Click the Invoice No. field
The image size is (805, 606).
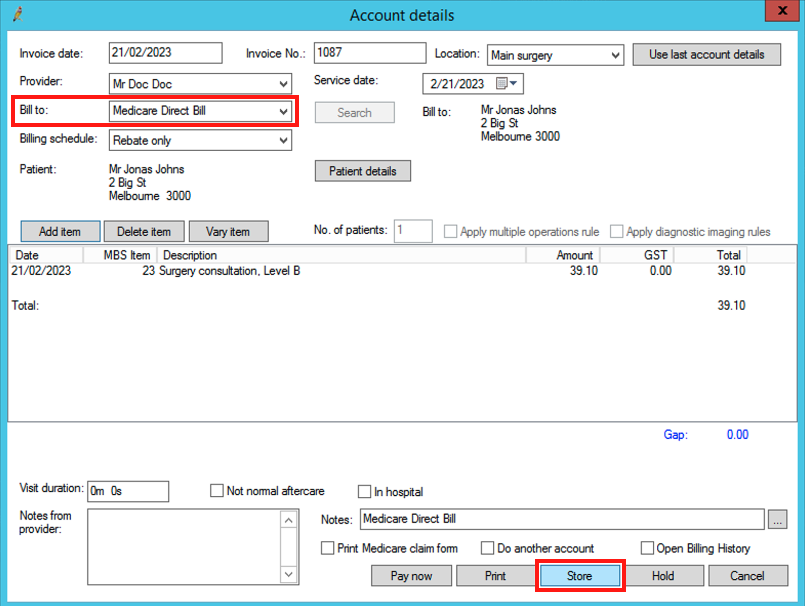click(x=370, y=52)
